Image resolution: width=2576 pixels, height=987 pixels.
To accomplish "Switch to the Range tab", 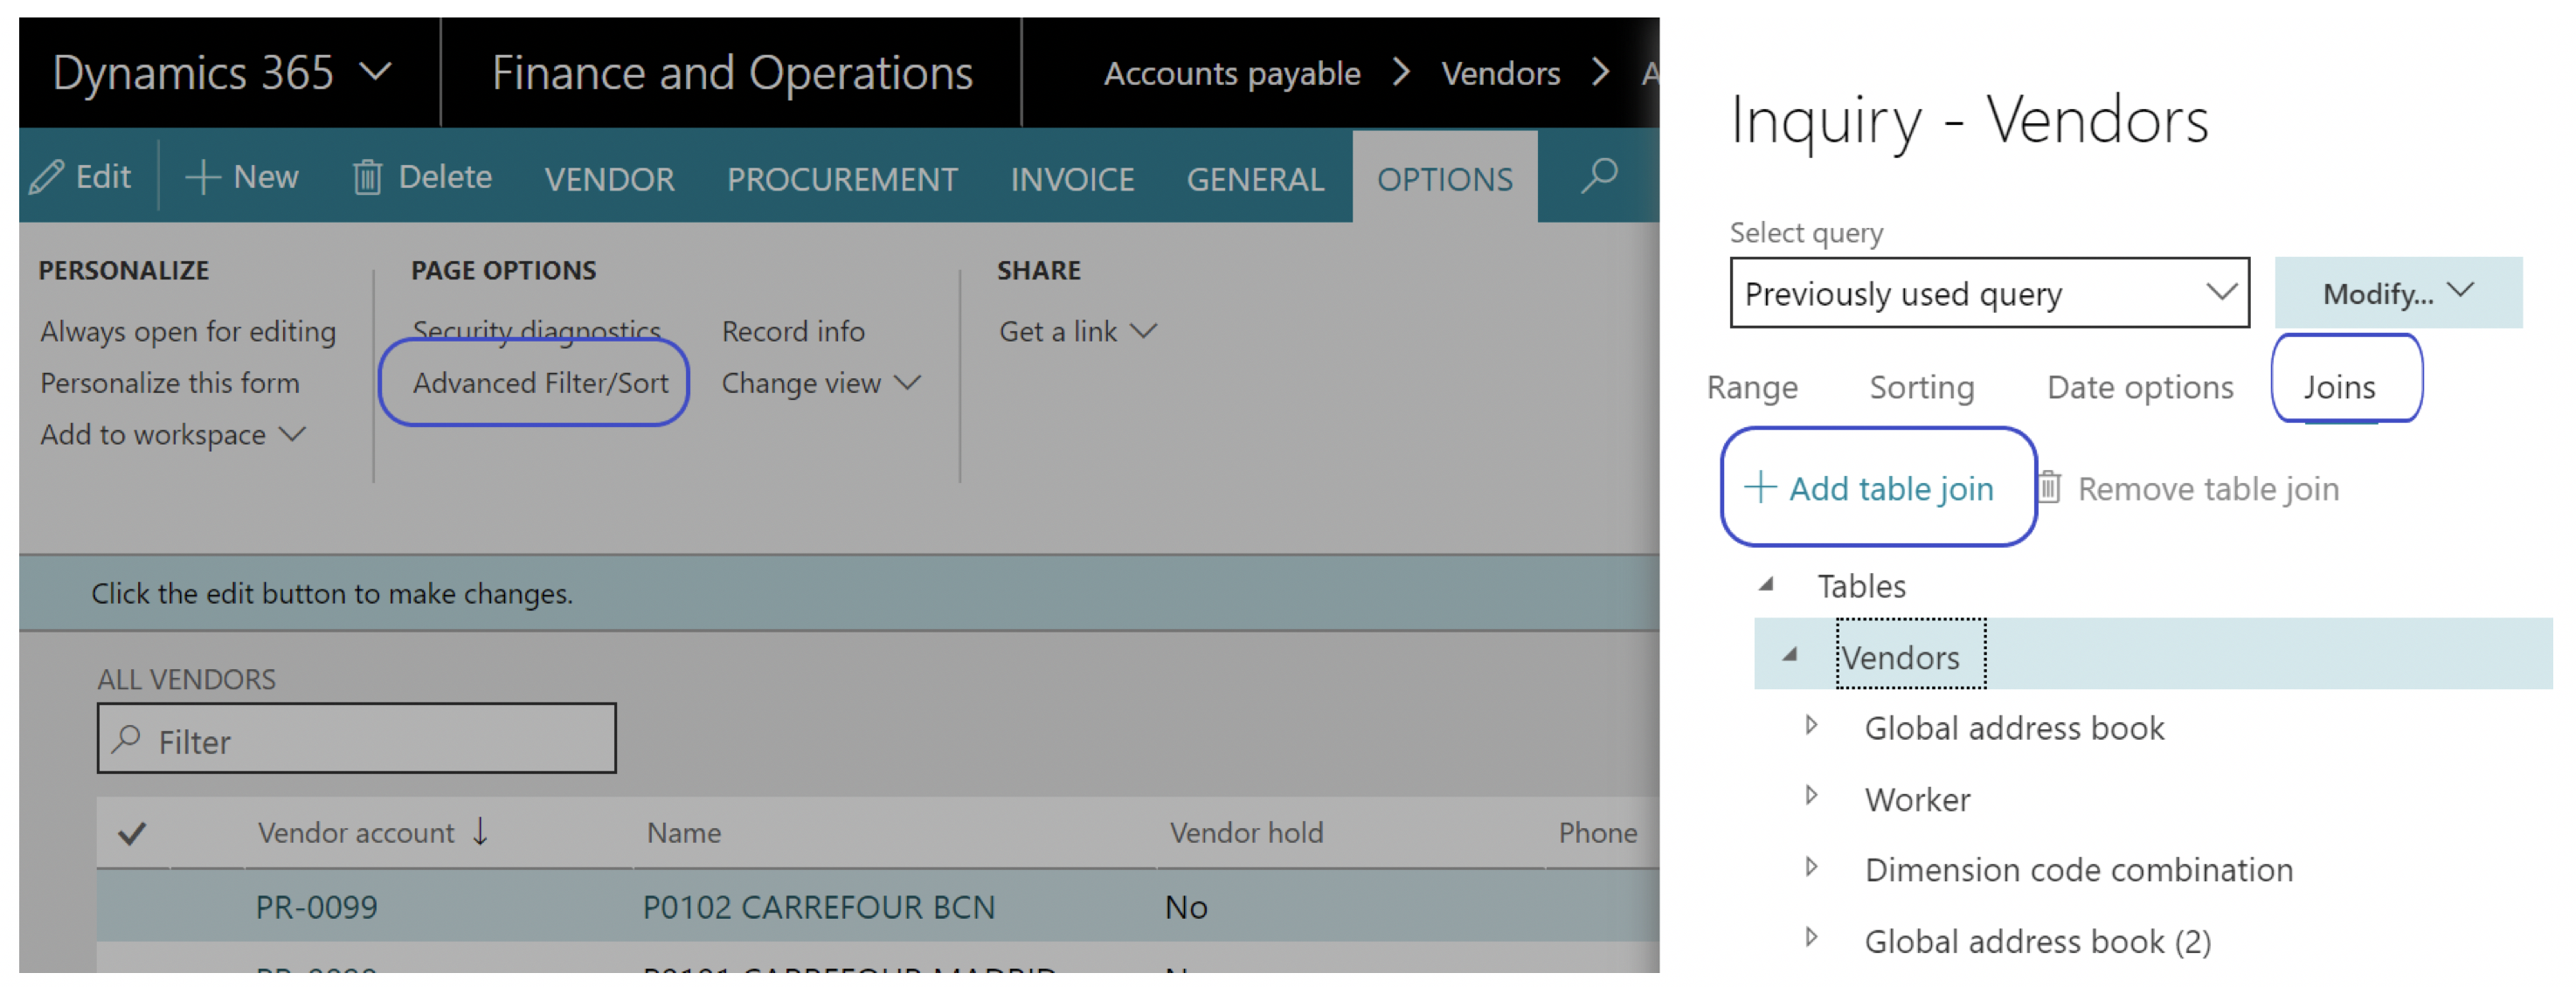I will click(x=1752, y=386).
